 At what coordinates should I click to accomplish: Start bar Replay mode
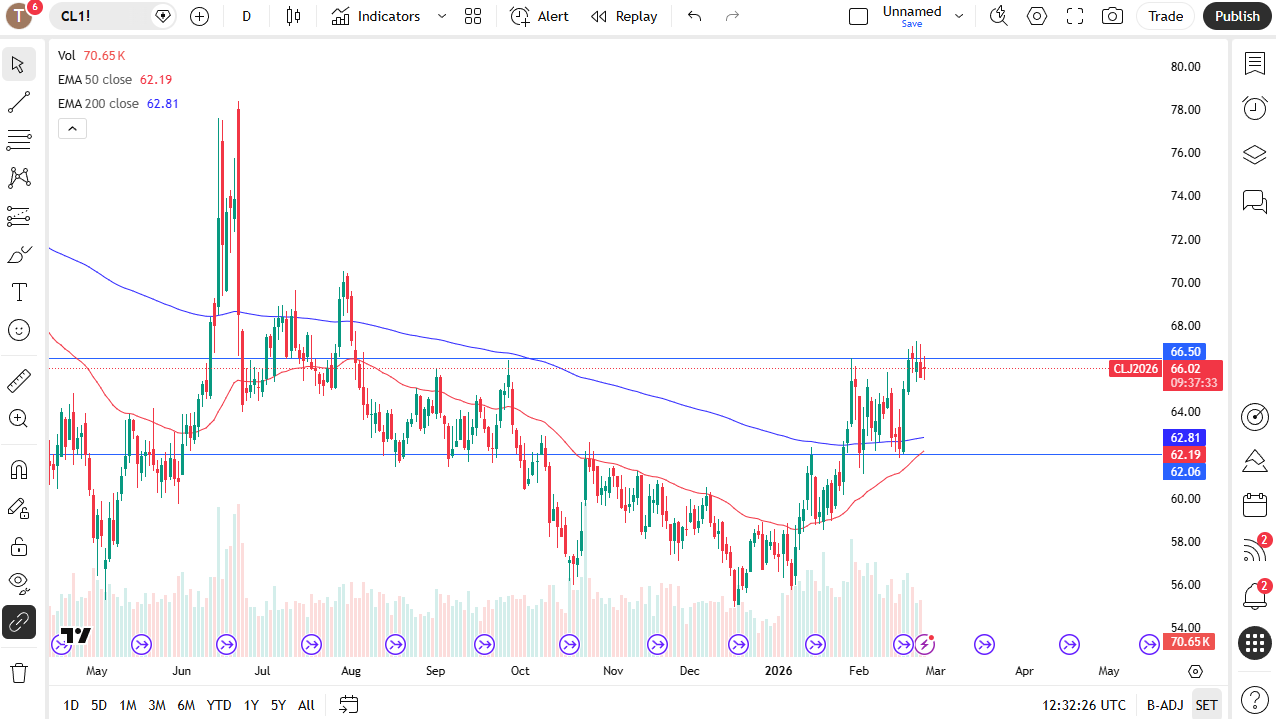(624, 16)
